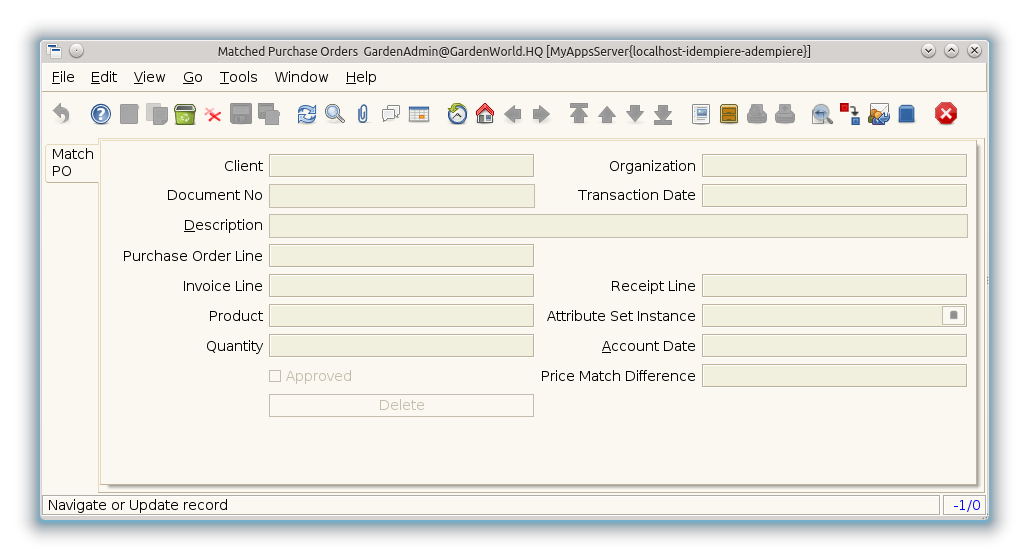Click the Attachment paperclip icon
1029x560 pixels.
click(x=363, y=114)
